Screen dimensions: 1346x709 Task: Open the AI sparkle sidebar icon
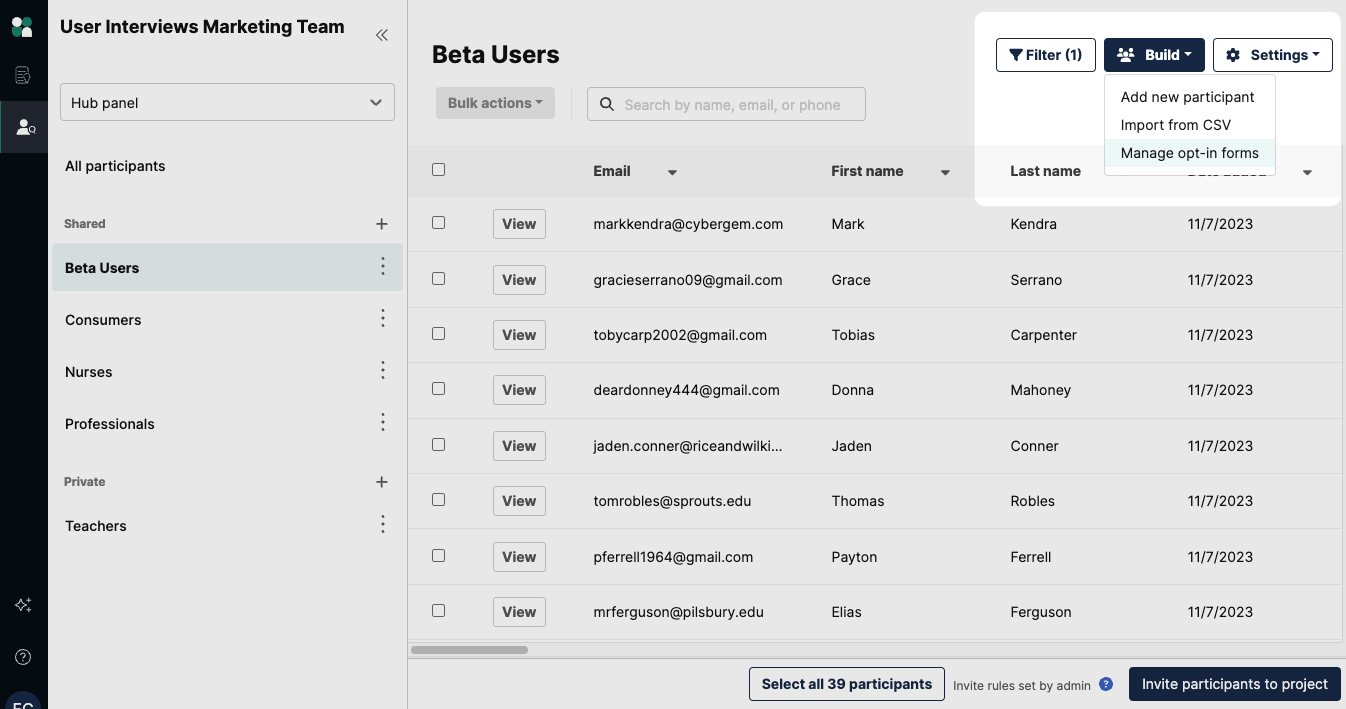click(x=23, y=605)
